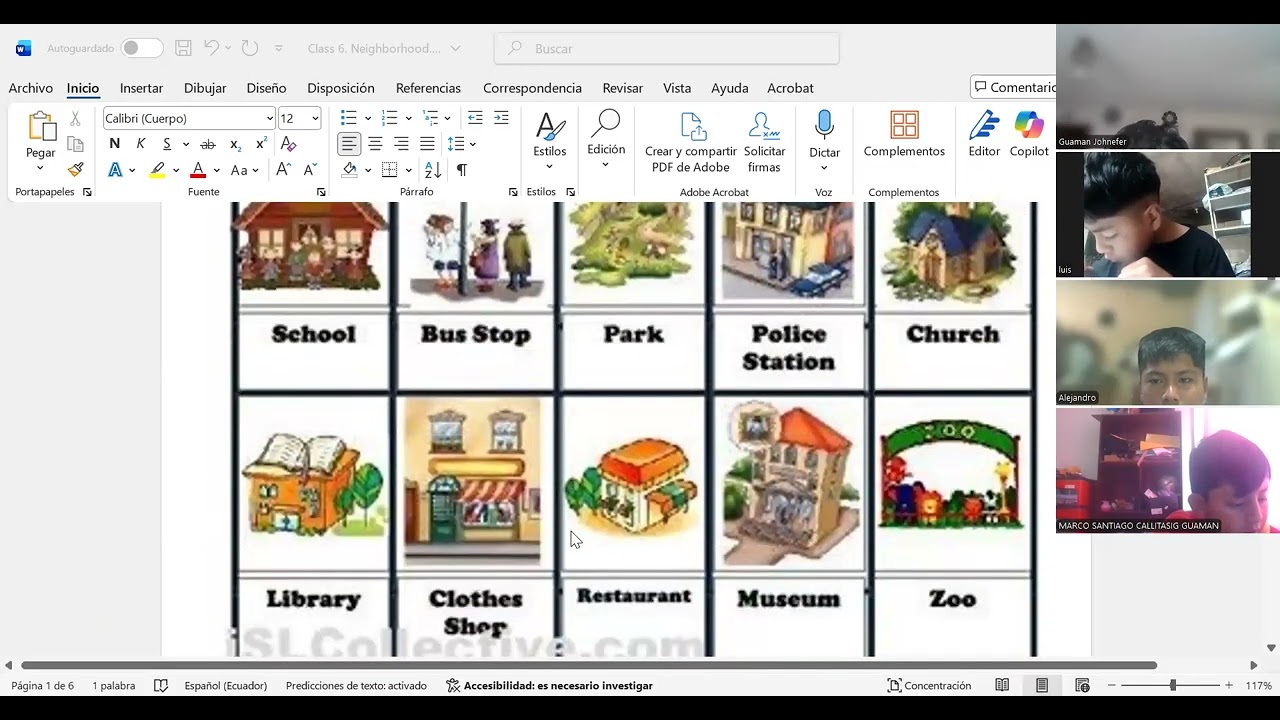
Task: Show paragraph marks (¶)
Action: (462, 170)
